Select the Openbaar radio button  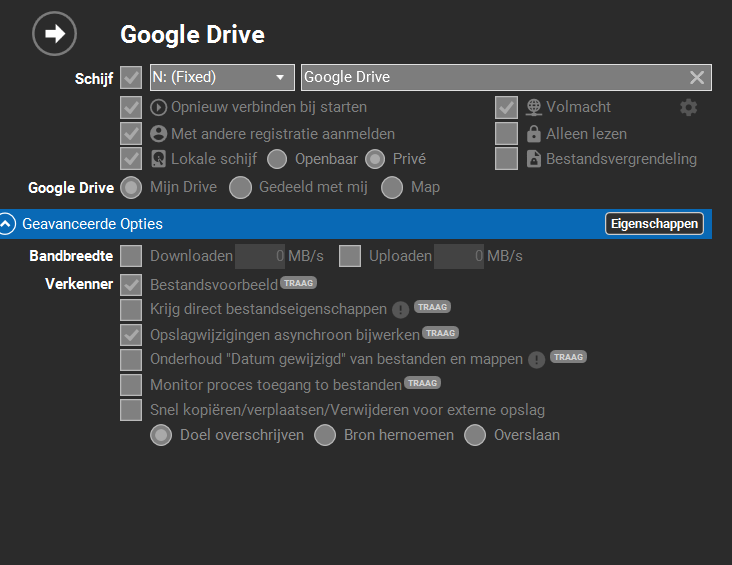pyautogui.click(x=277, y=159)
